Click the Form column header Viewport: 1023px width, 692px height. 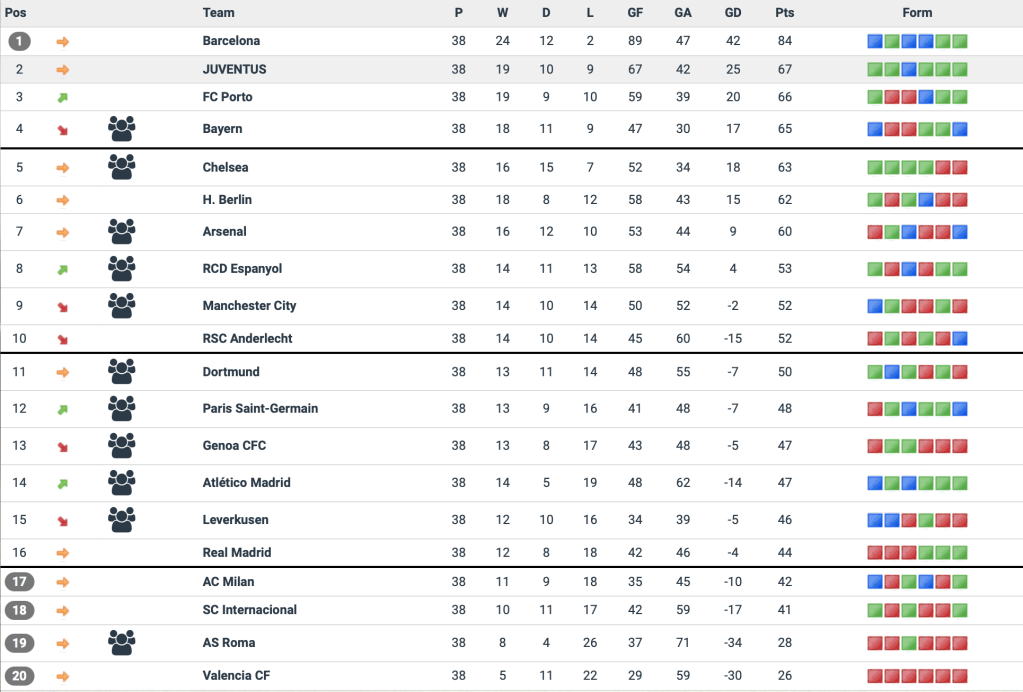pyautogui.click(x=916, y=13)
